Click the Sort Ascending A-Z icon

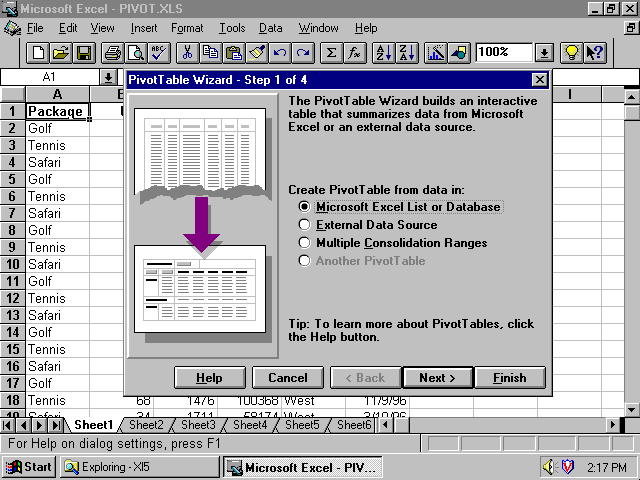point(384,53)
